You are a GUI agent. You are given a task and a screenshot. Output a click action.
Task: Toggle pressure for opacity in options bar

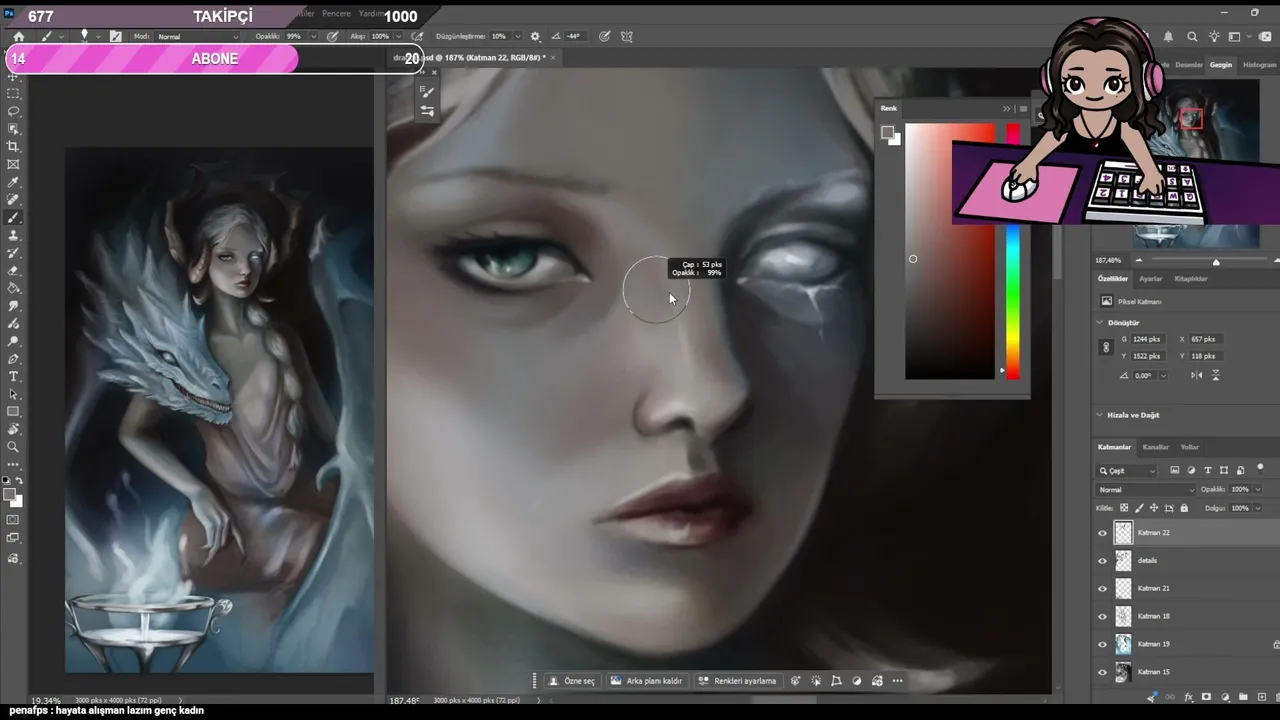(332, 36)
